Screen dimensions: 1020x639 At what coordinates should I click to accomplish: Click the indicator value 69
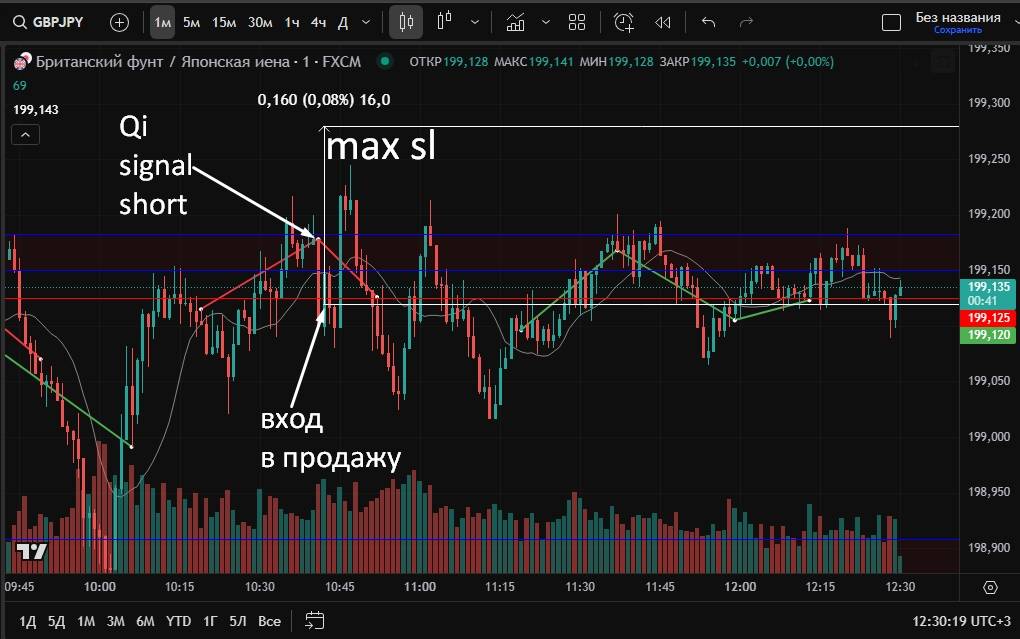coord(20,86)
